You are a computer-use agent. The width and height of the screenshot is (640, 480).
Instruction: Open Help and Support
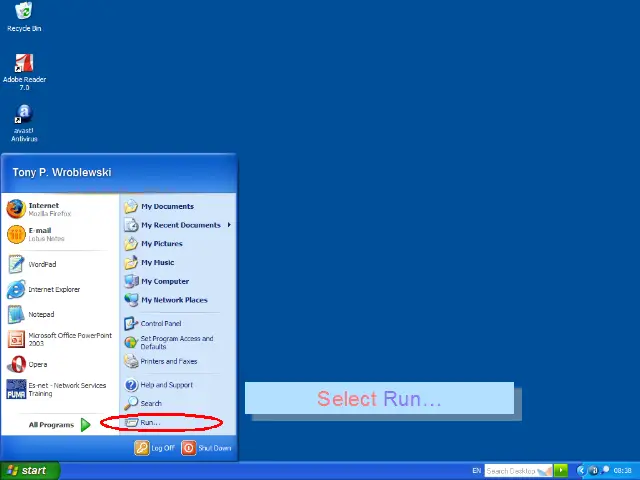166,385
